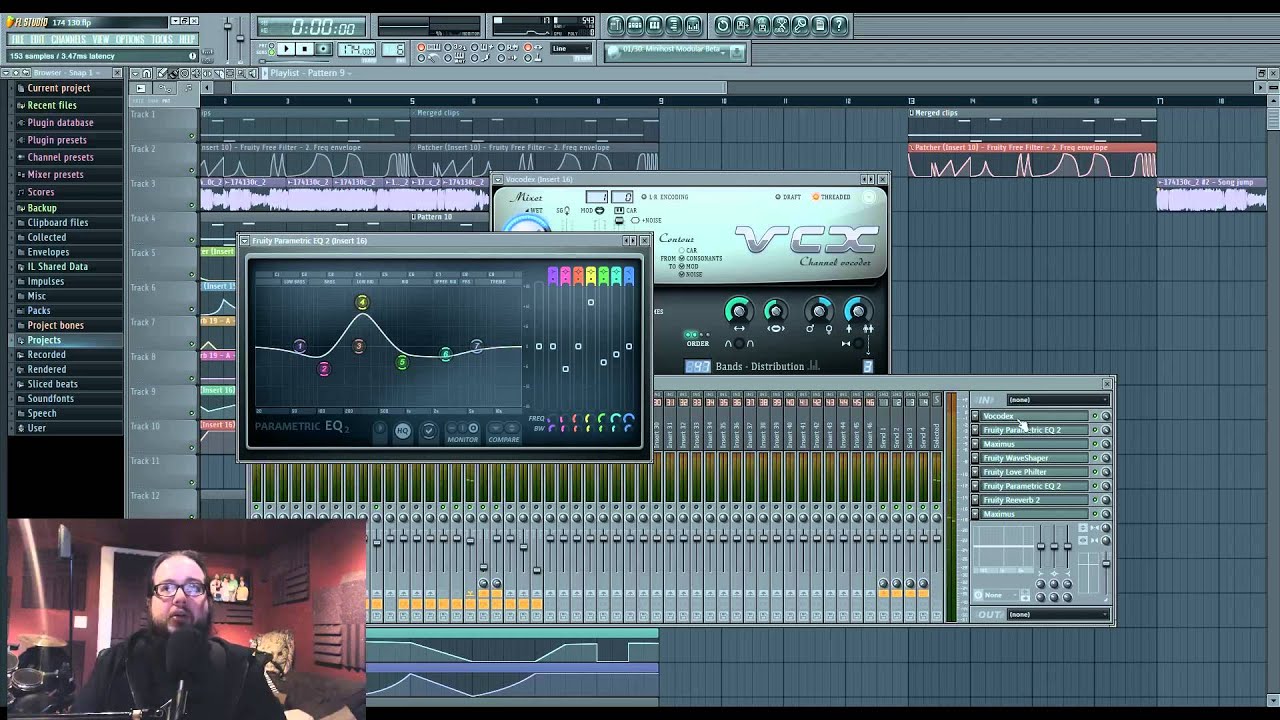
Task: Click the circular arrow undo icon in top toolbar
Action: tap(723, 25)
